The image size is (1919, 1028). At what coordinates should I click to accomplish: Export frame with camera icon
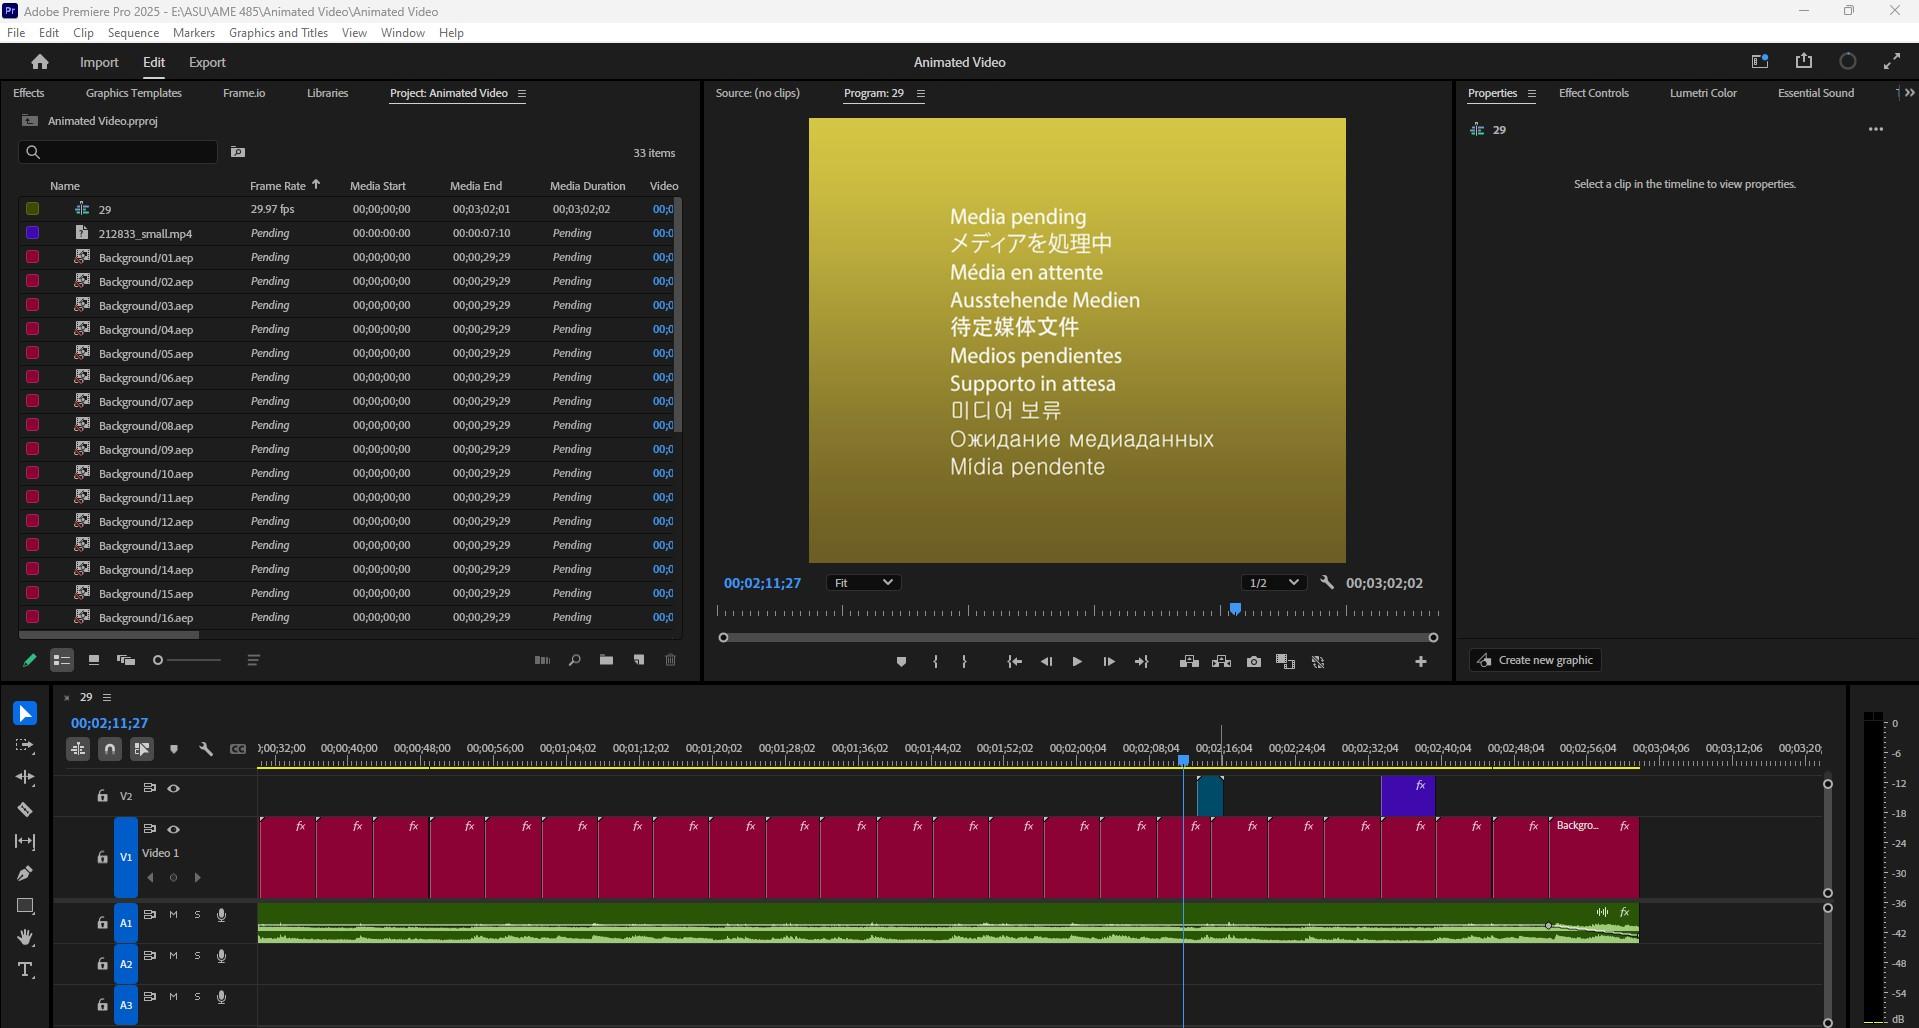1254,662
